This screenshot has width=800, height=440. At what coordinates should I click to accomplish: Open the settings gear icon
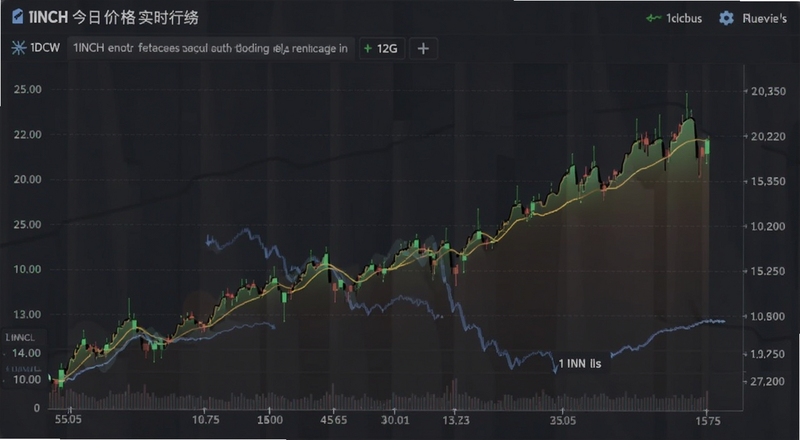pos(726,18)
